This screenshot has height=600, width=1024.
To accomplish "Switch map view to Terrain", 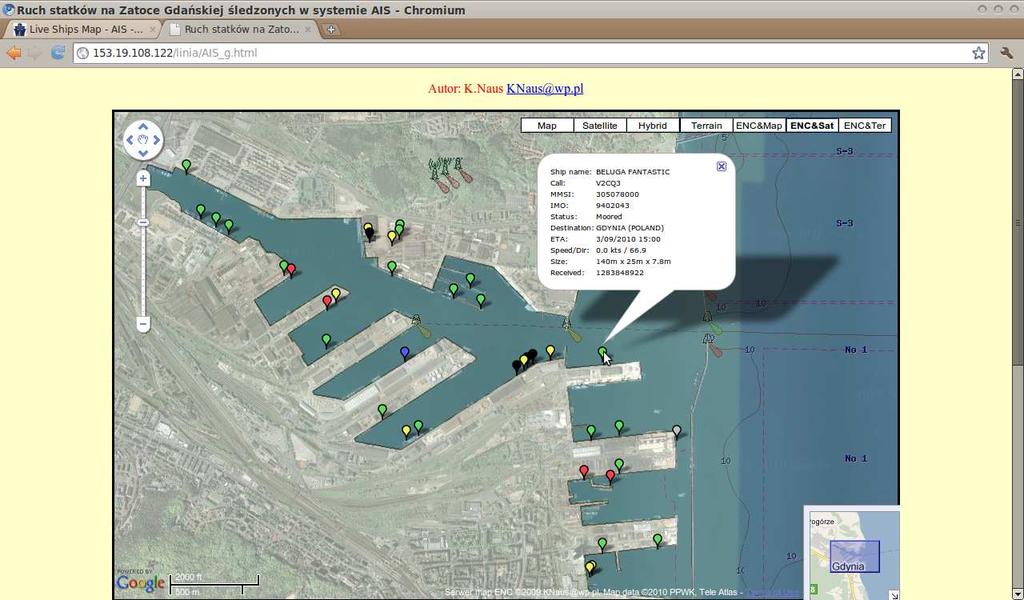I will pos(707,125).
